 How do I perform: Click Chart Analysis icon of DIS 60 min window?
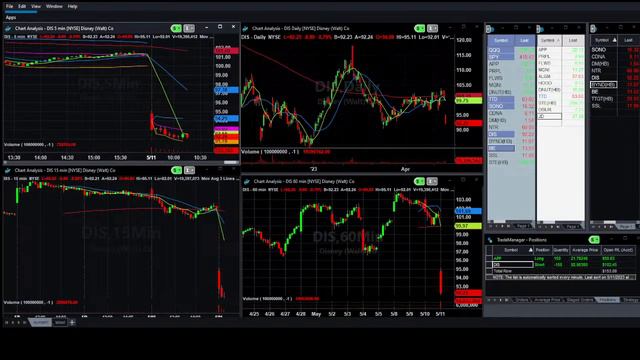pyautogui.click(x=247, y=181)
